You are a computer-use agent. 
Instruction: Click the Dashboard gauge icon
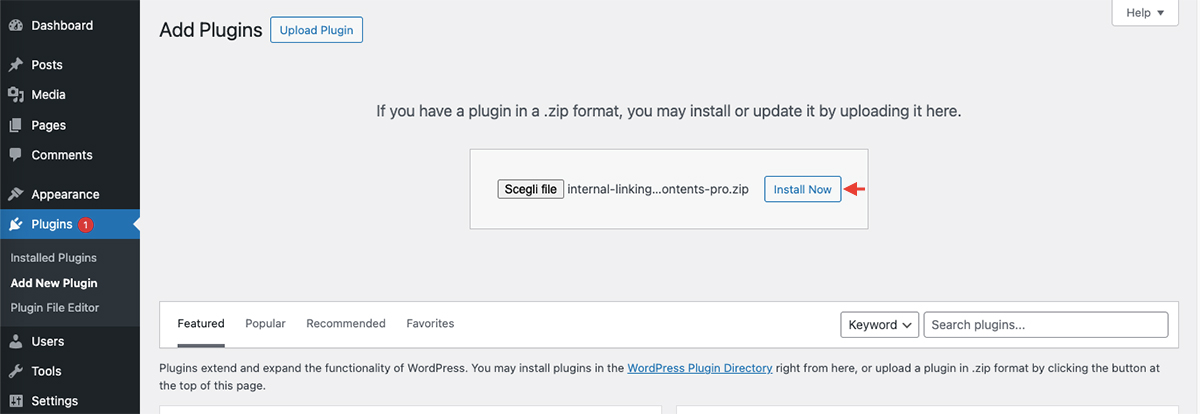16,25
